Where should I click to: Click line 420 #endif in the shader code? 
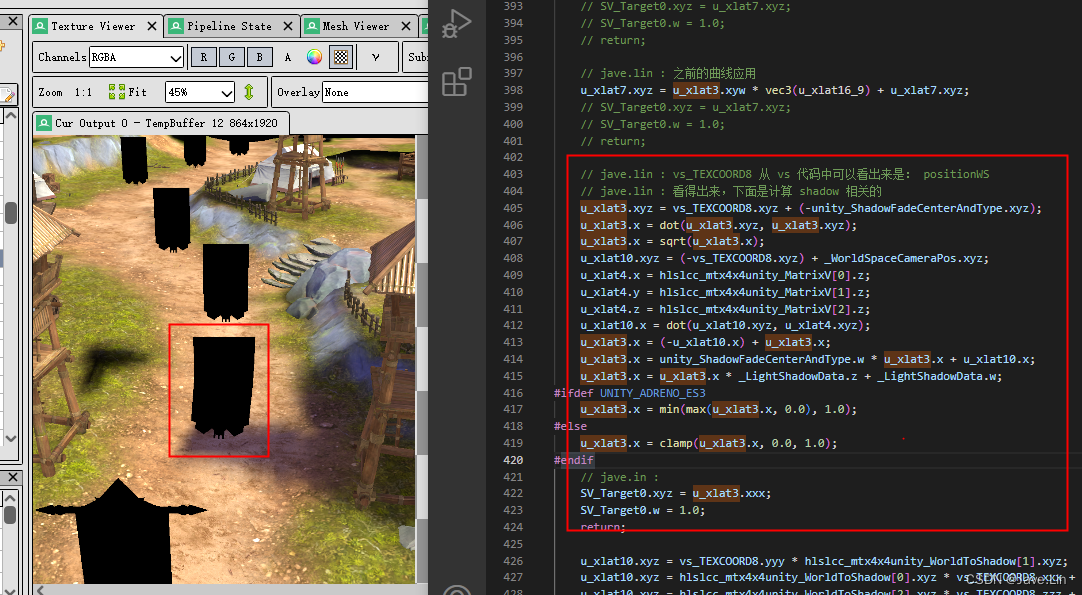click(573, 460)
